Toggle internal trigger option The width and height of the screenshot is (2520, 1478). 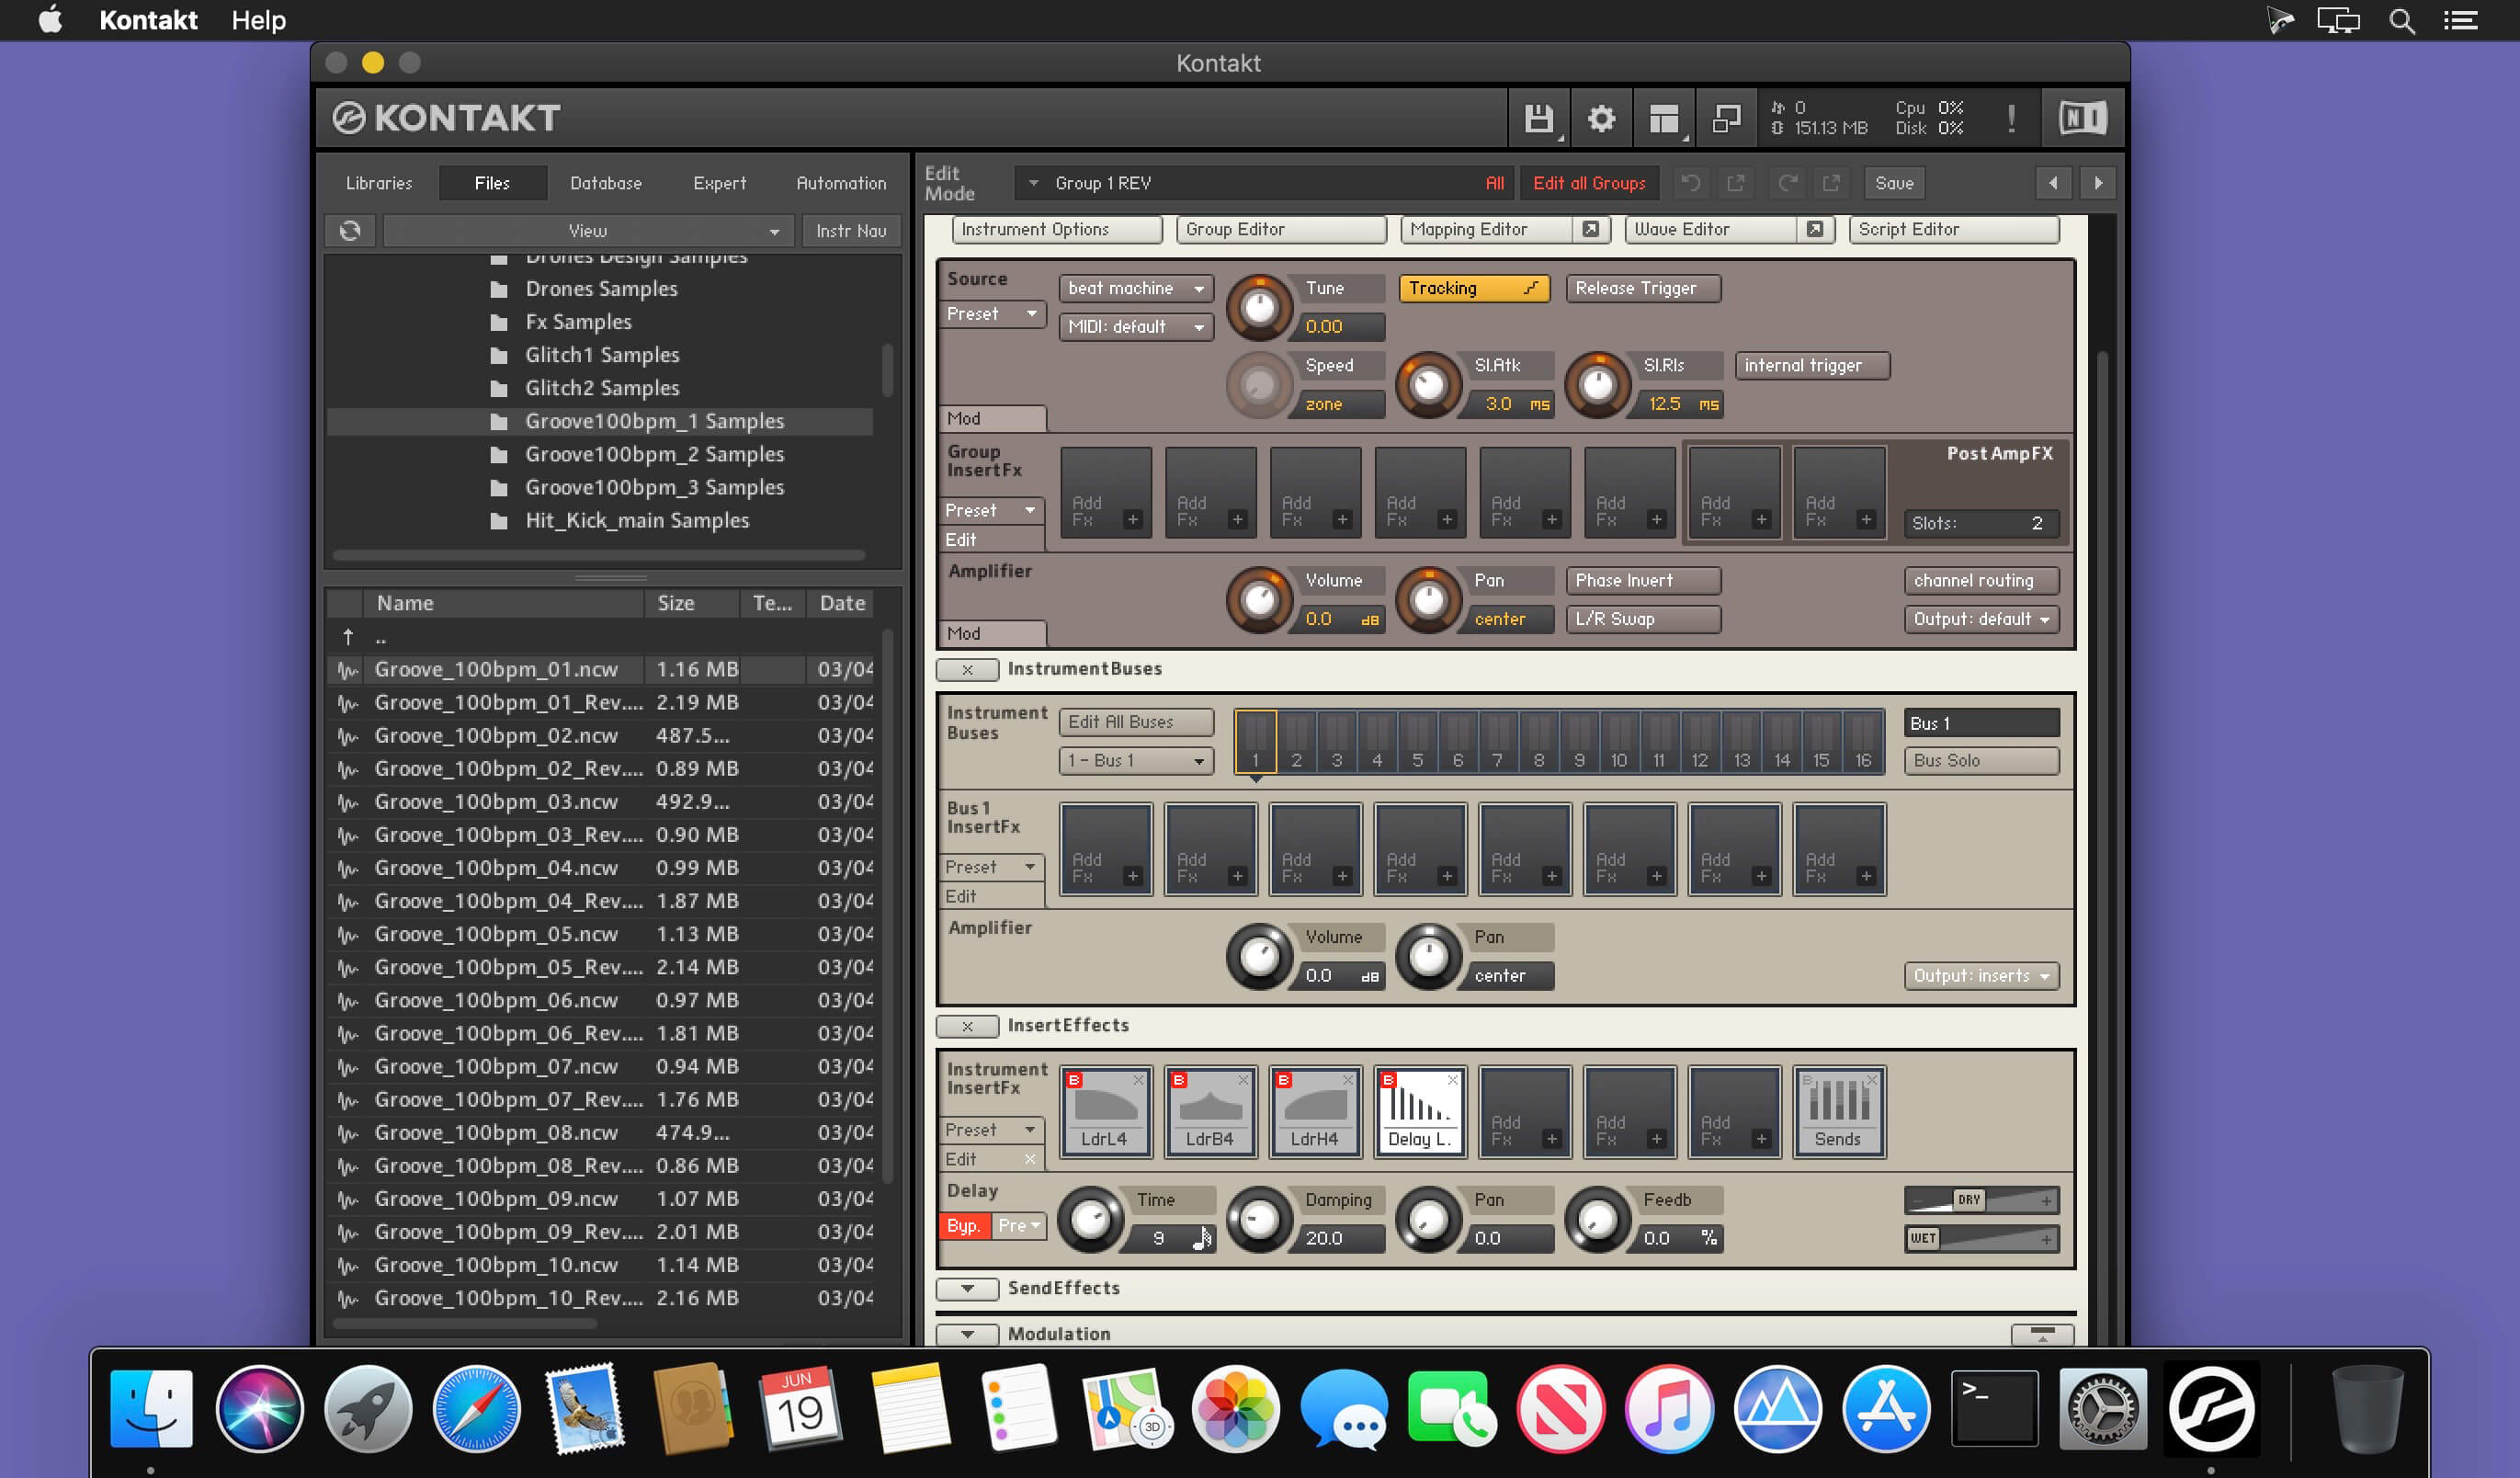pos(1812,366)
